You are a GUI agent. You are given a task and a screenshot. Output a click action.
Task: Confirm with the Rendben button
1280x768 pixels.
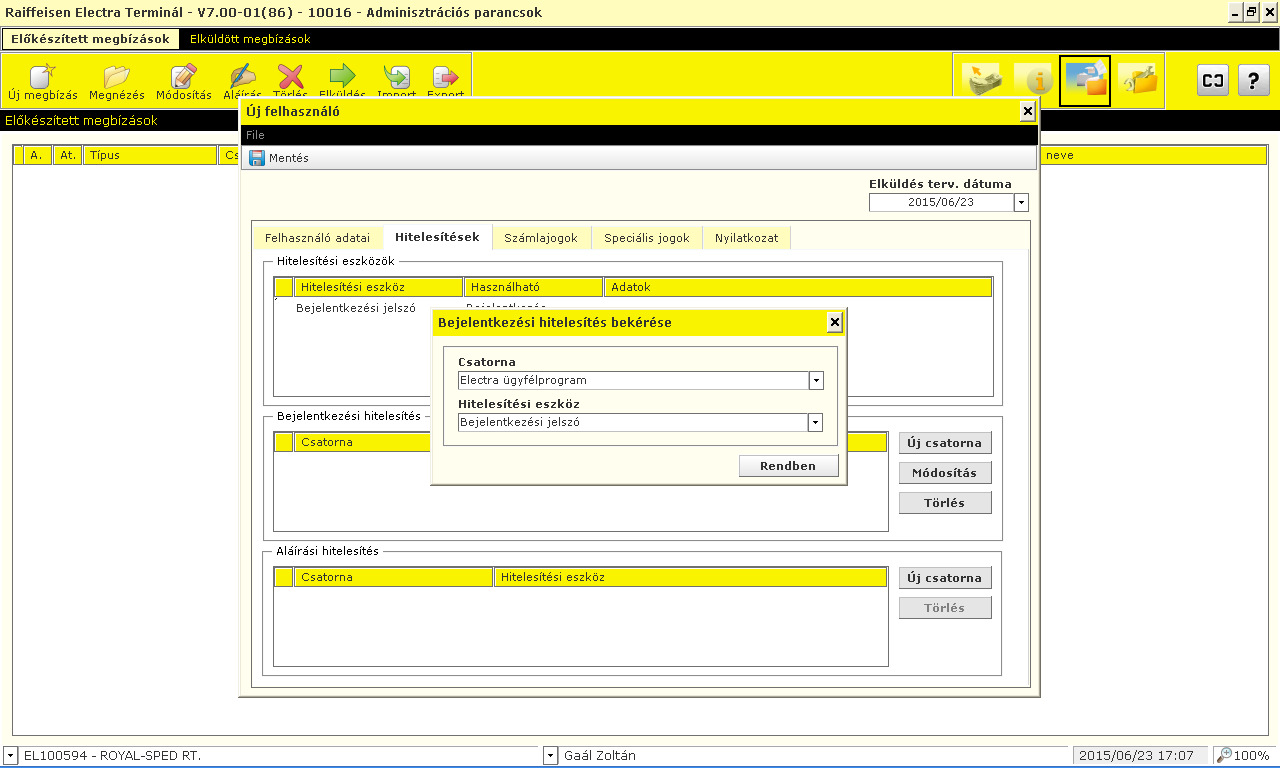pos(788,466)
